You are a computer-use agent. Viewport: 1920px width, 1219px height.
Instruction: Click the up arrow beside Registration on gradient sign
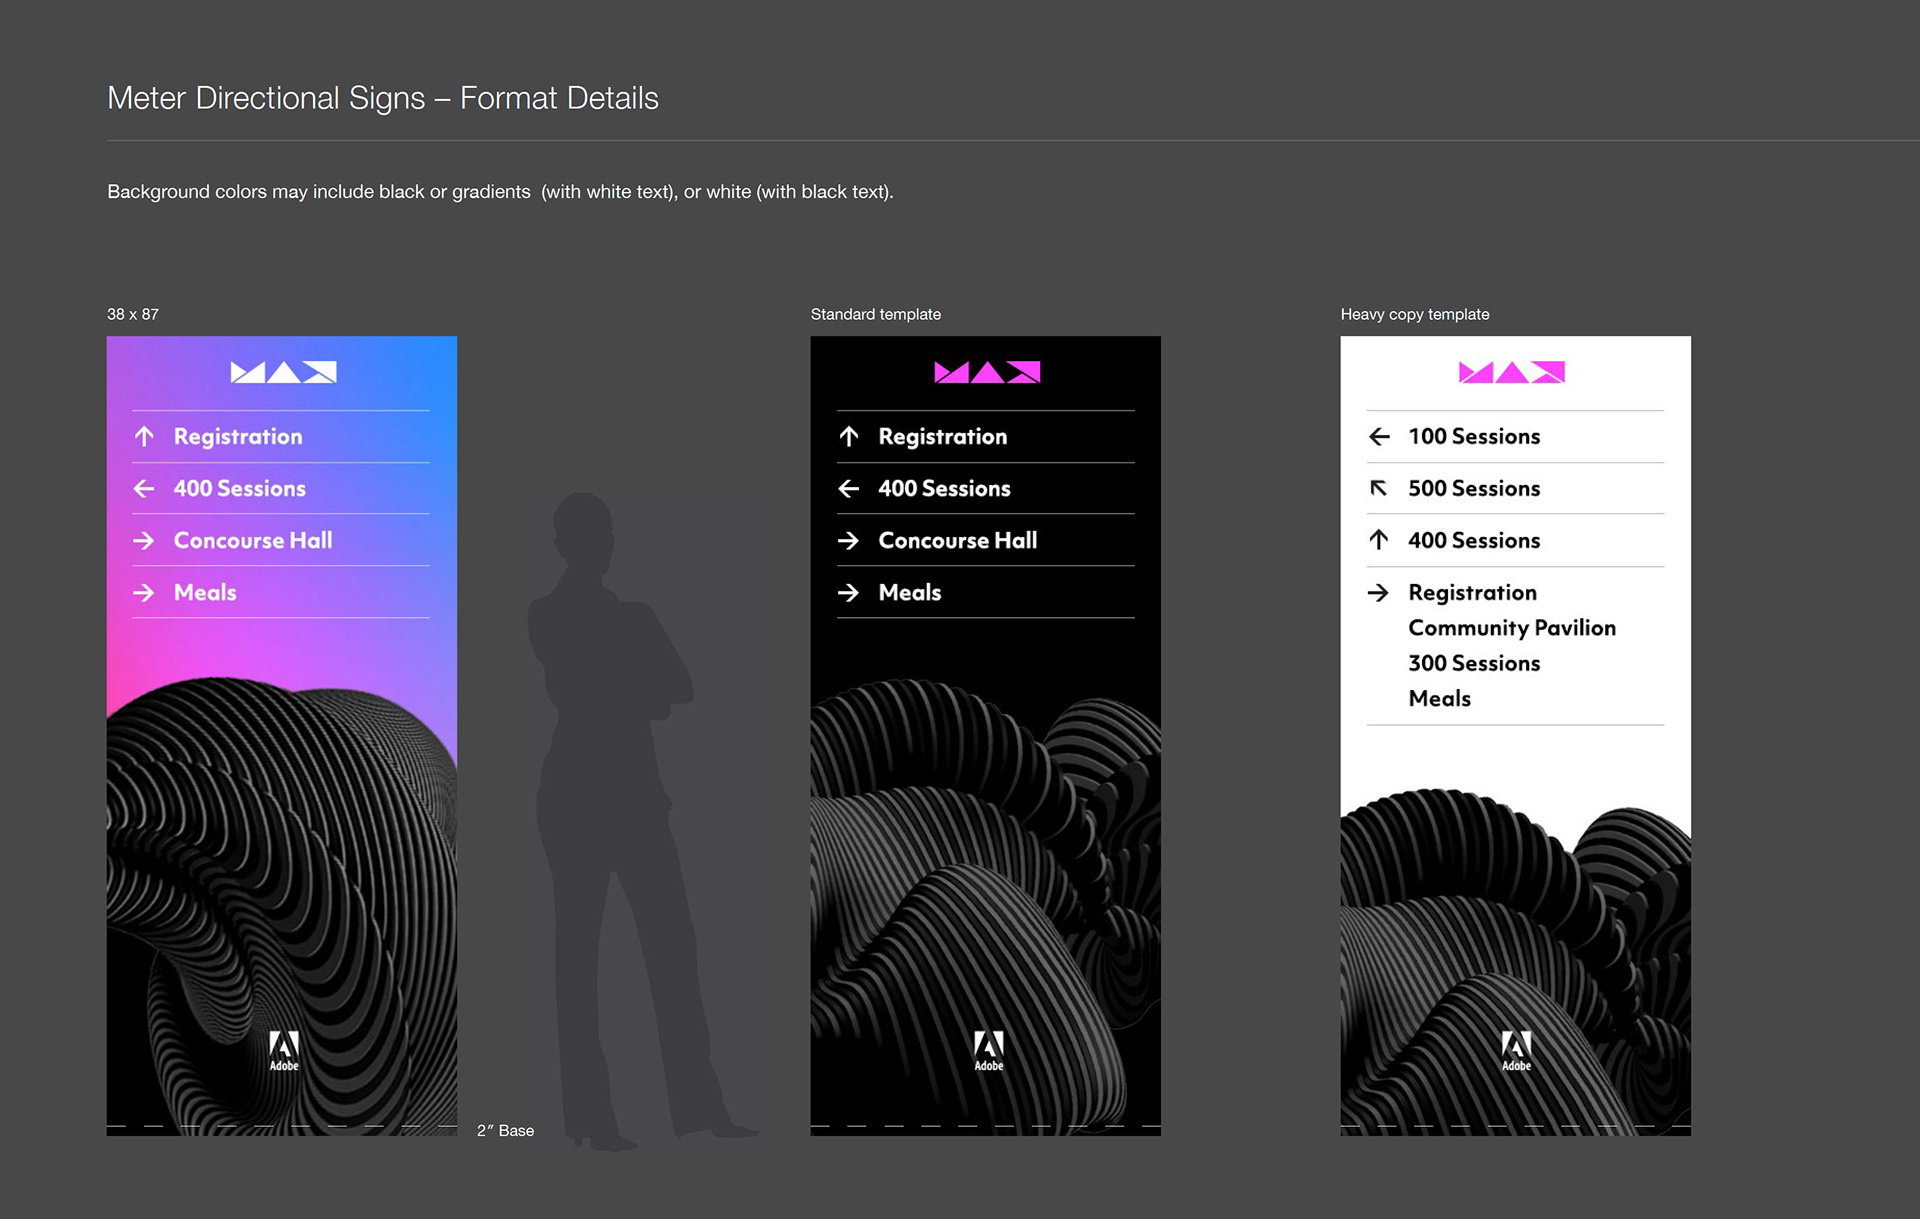[144, 436]
